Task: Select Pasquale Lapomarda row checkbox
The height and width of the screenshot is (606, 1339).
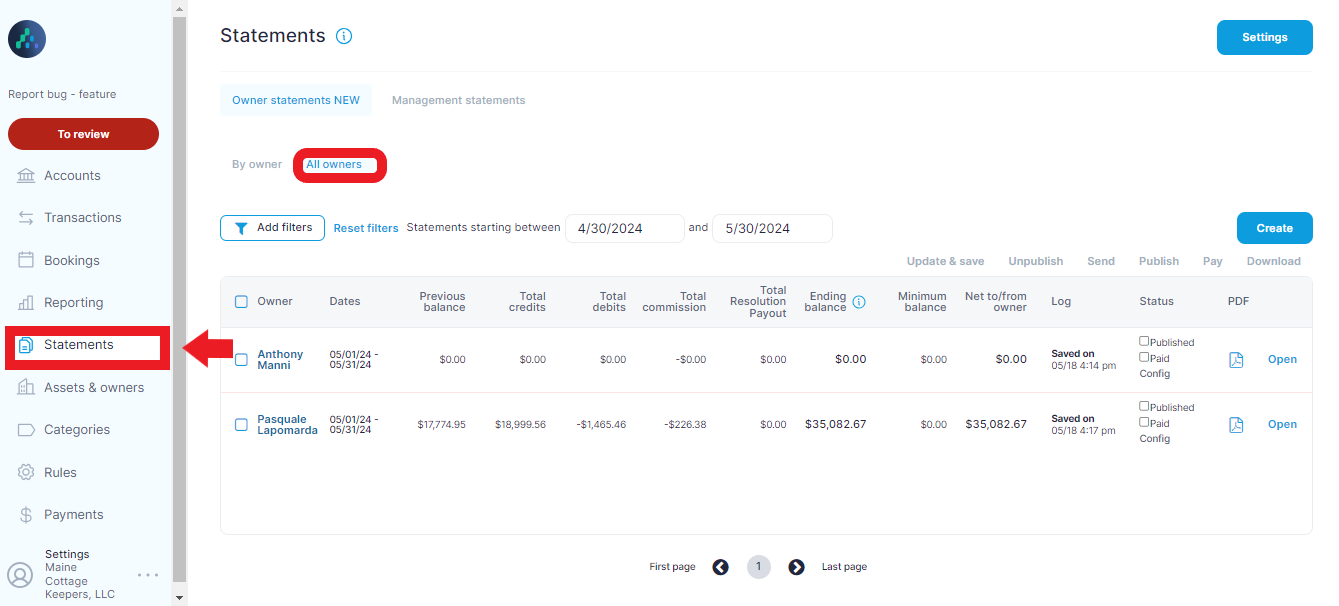Action: point(241,425)
